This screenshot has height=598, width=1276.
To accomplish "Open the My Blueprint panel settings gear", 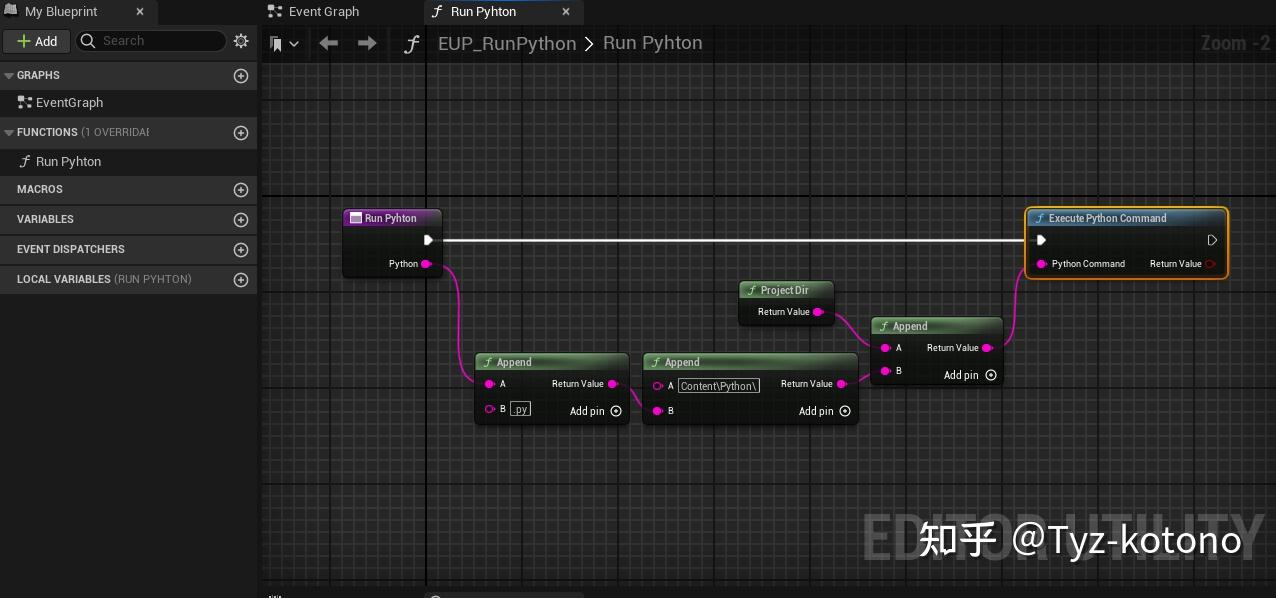I will [x=240, y=41].
